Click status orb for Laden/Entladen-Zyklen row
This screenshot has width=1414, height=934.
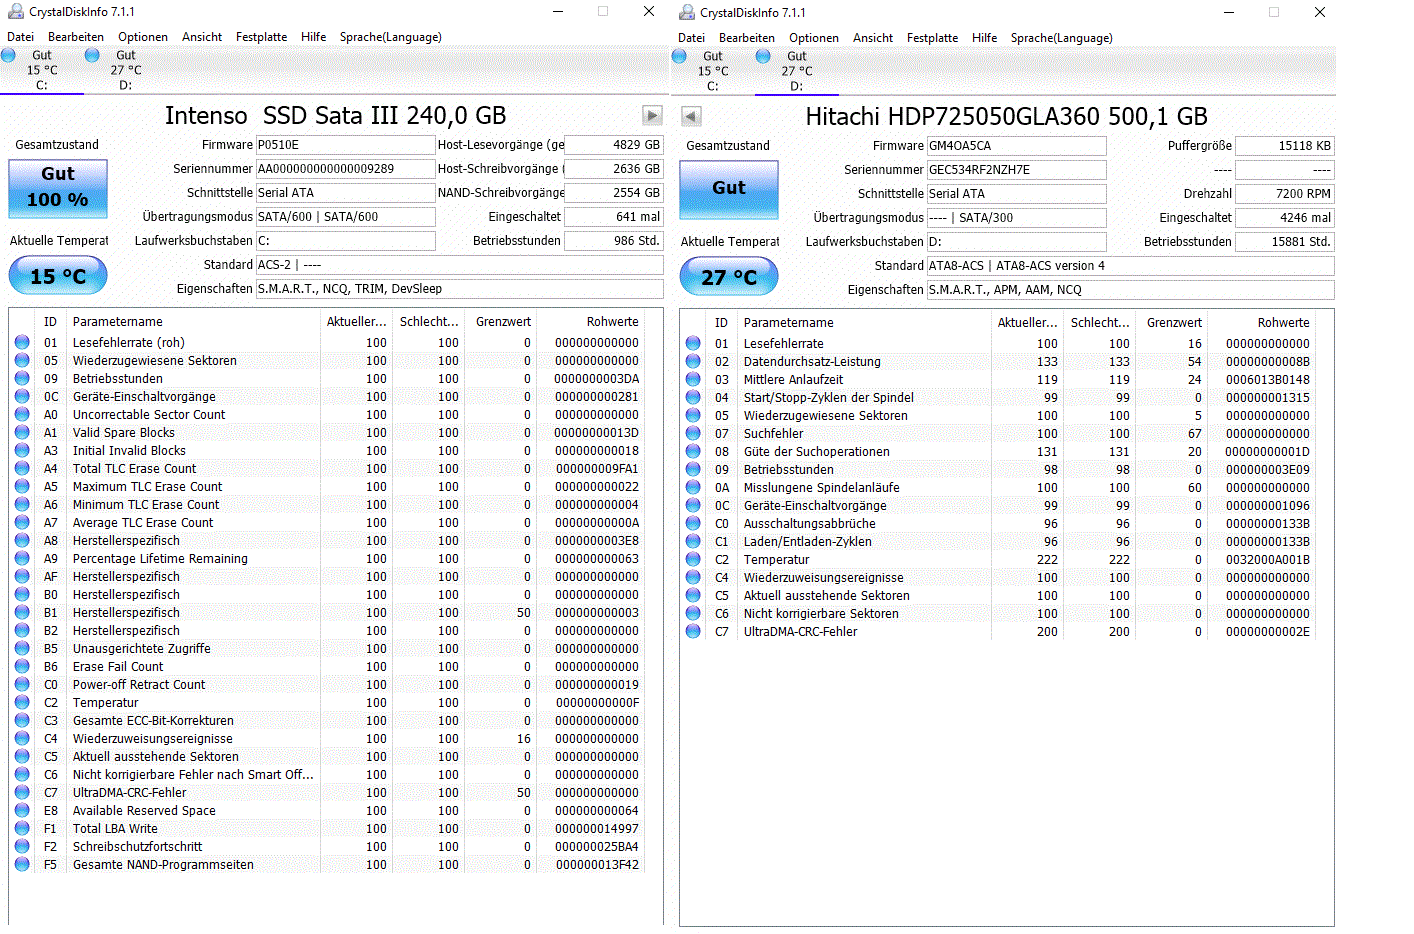pyautogui.click(x=693, y=542)
